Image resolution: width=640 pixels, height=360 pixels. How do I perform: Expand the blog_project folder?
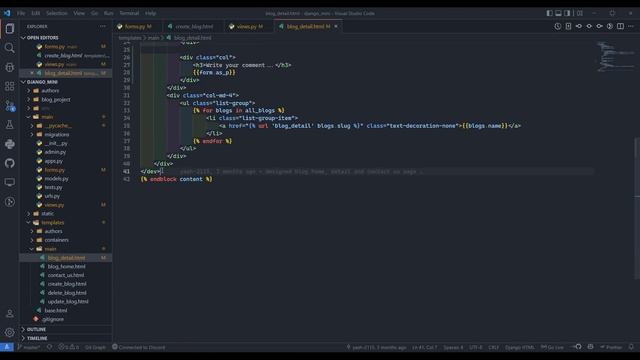(x=65, y=100)
